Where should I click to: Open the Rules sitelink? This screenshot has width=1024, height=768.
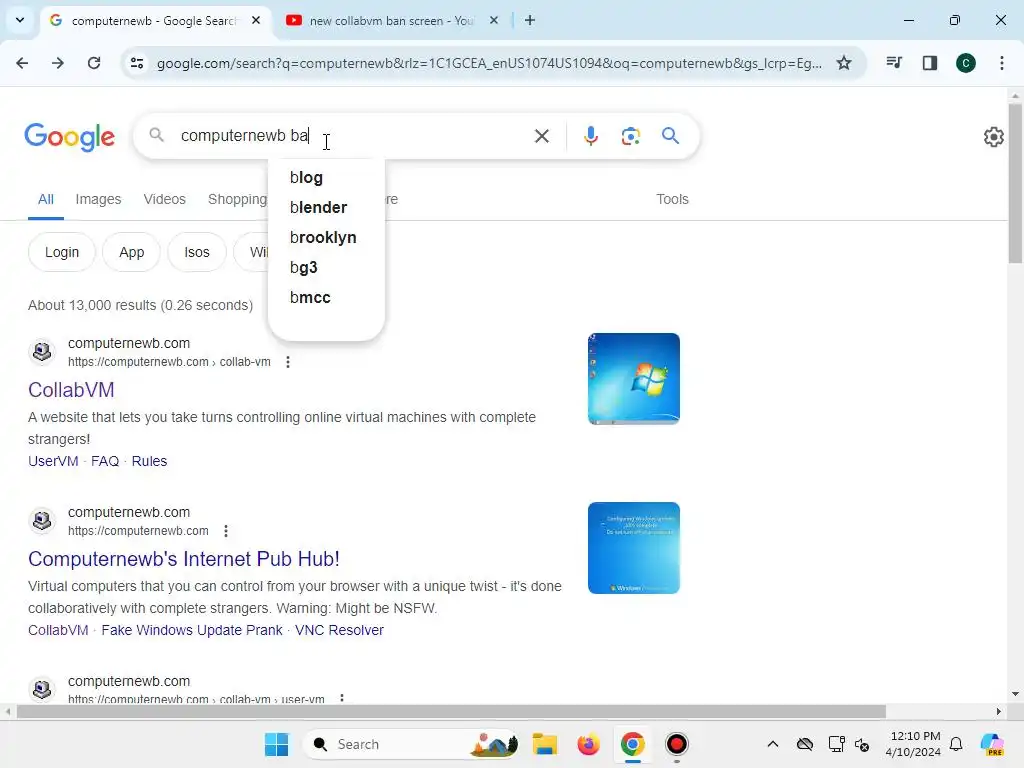click(x=149, y=461)
